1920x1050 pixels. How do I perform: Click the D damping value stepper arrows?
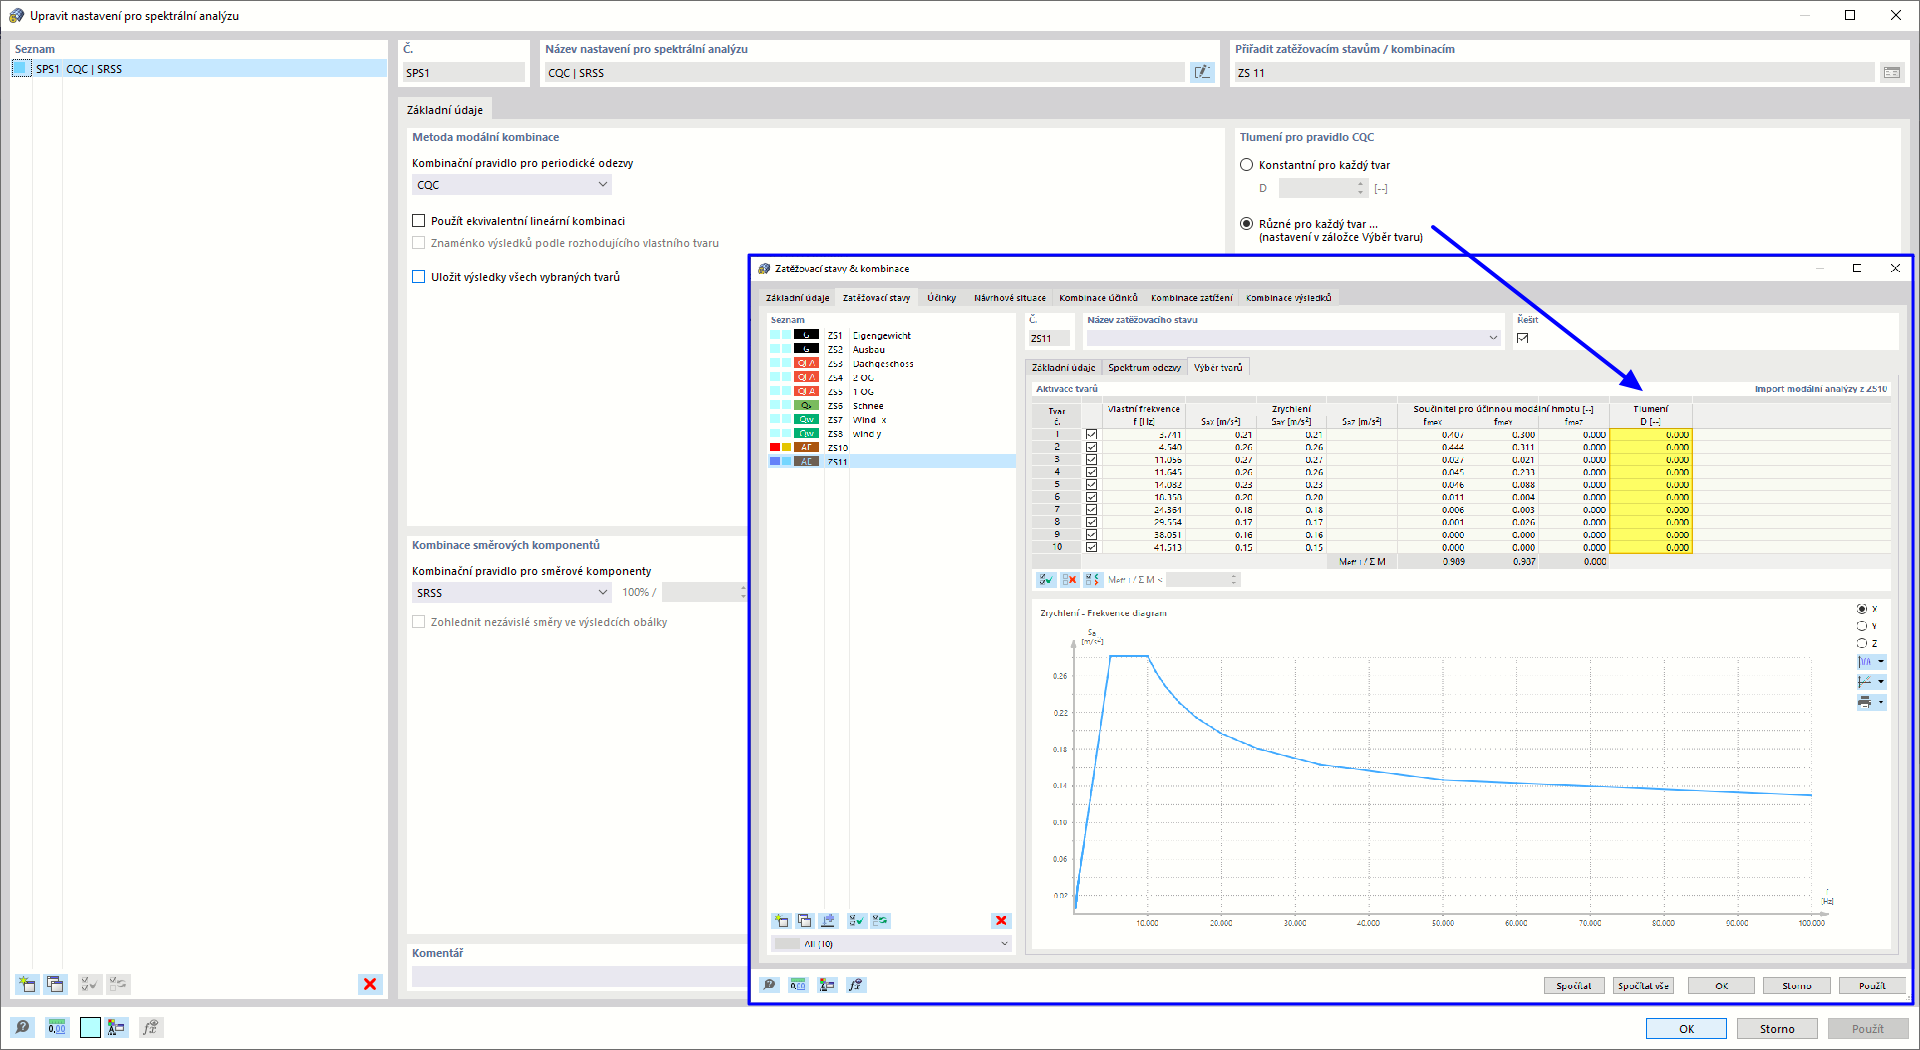(1360, 188)
